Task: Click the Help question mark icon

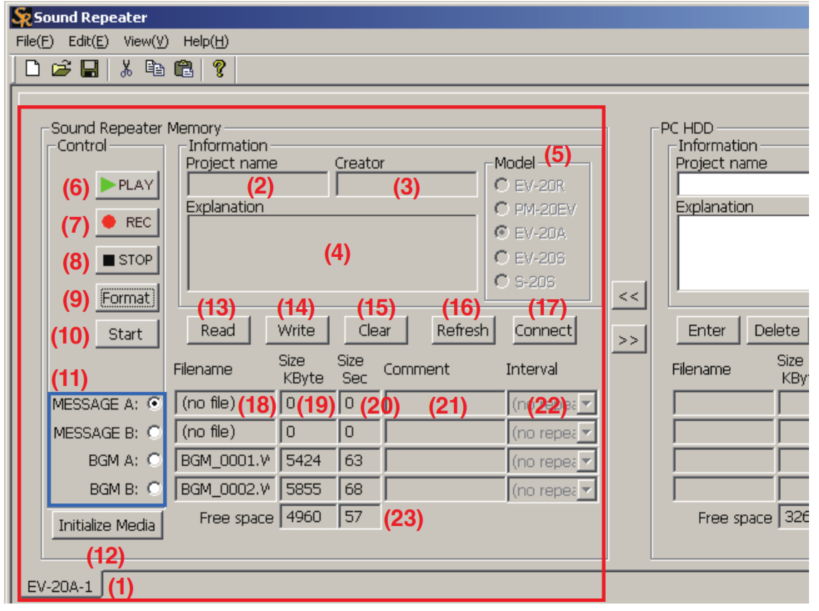Action: (219, 68)
